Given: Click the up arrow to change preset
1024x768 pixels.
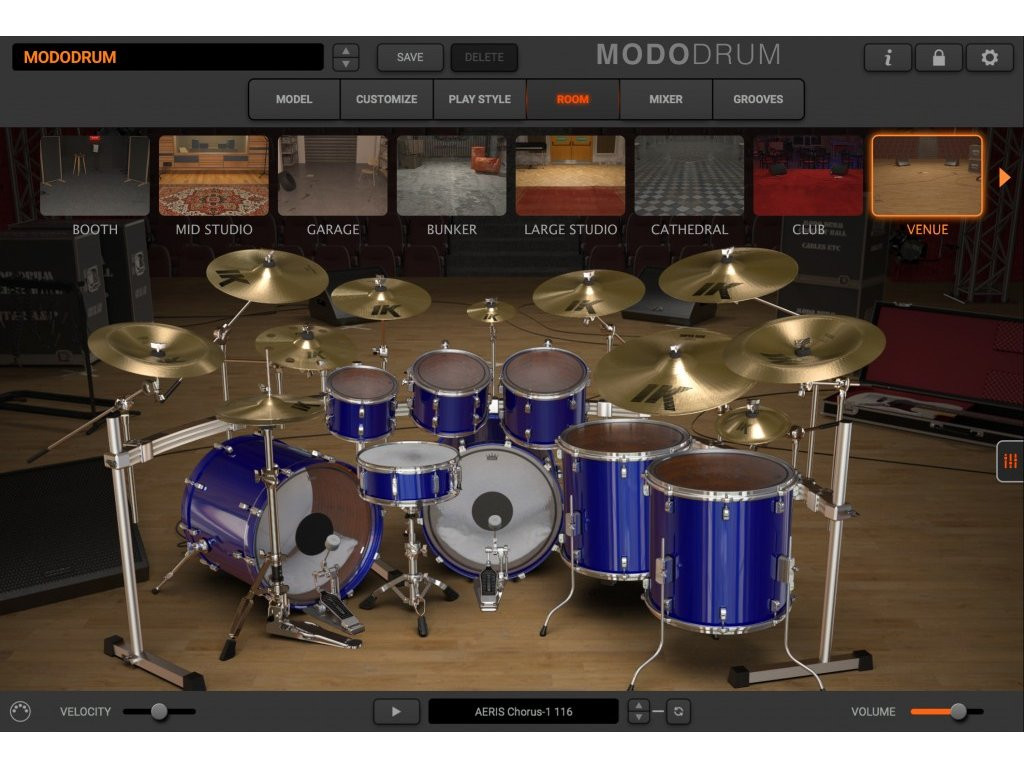Looking at the screenshot, I should 345,50.
